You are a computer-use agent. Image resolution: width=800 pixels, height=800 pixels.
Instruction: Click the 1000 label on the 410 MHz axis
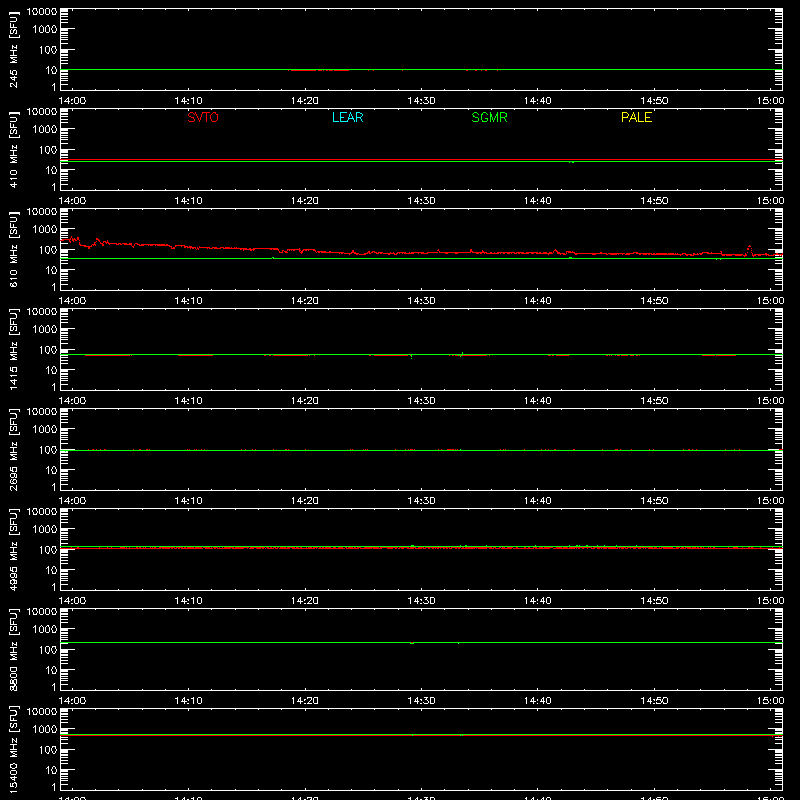tap(45, 129)
